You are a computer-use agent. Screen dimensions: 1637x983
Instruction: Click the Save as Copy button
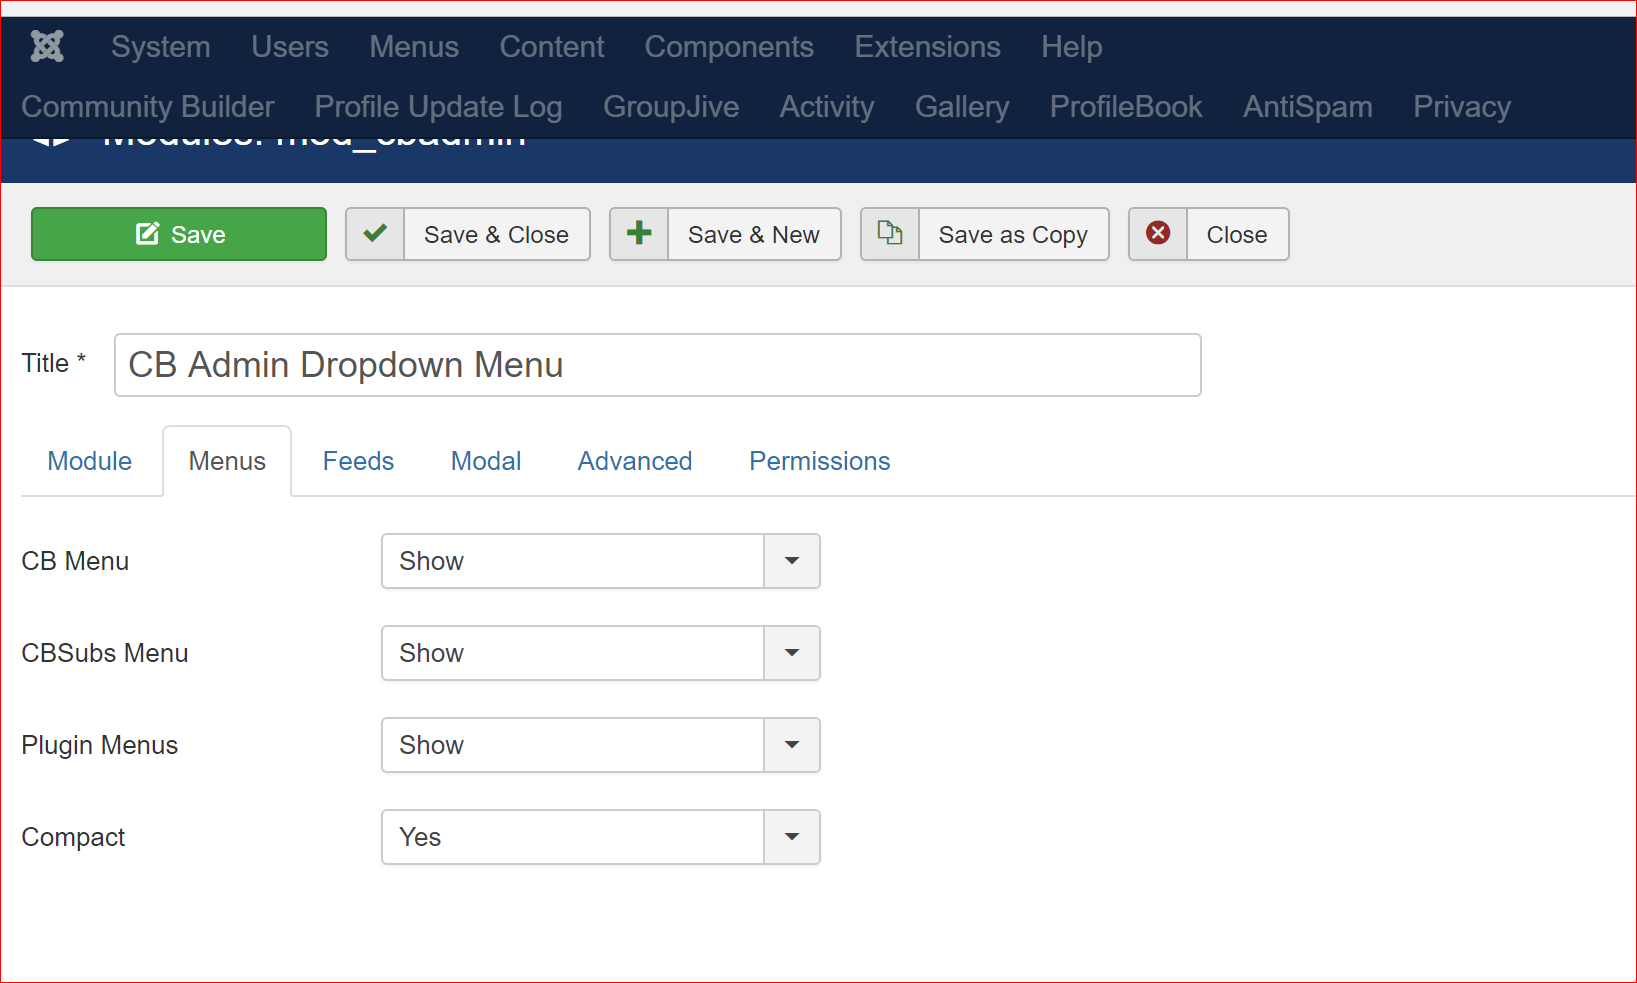tap(985, 234)
